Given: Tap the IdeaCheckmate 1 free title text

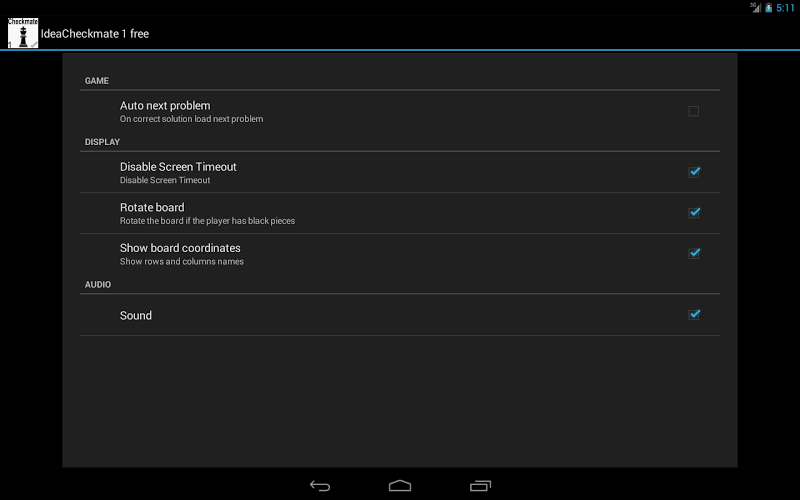Looking at the screenshot, I should point(95,34).
